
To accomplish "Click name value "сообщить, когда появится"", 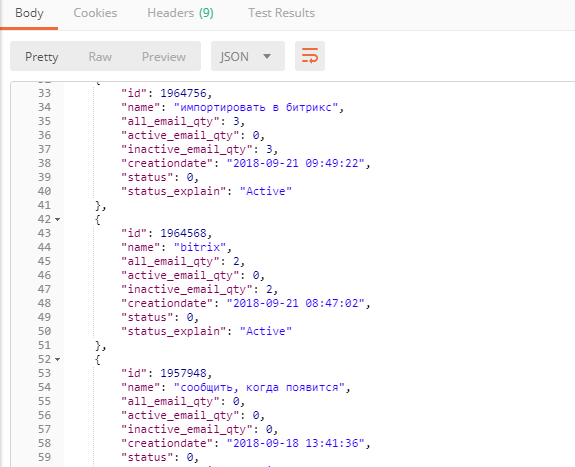I will [x=259, y=387].
